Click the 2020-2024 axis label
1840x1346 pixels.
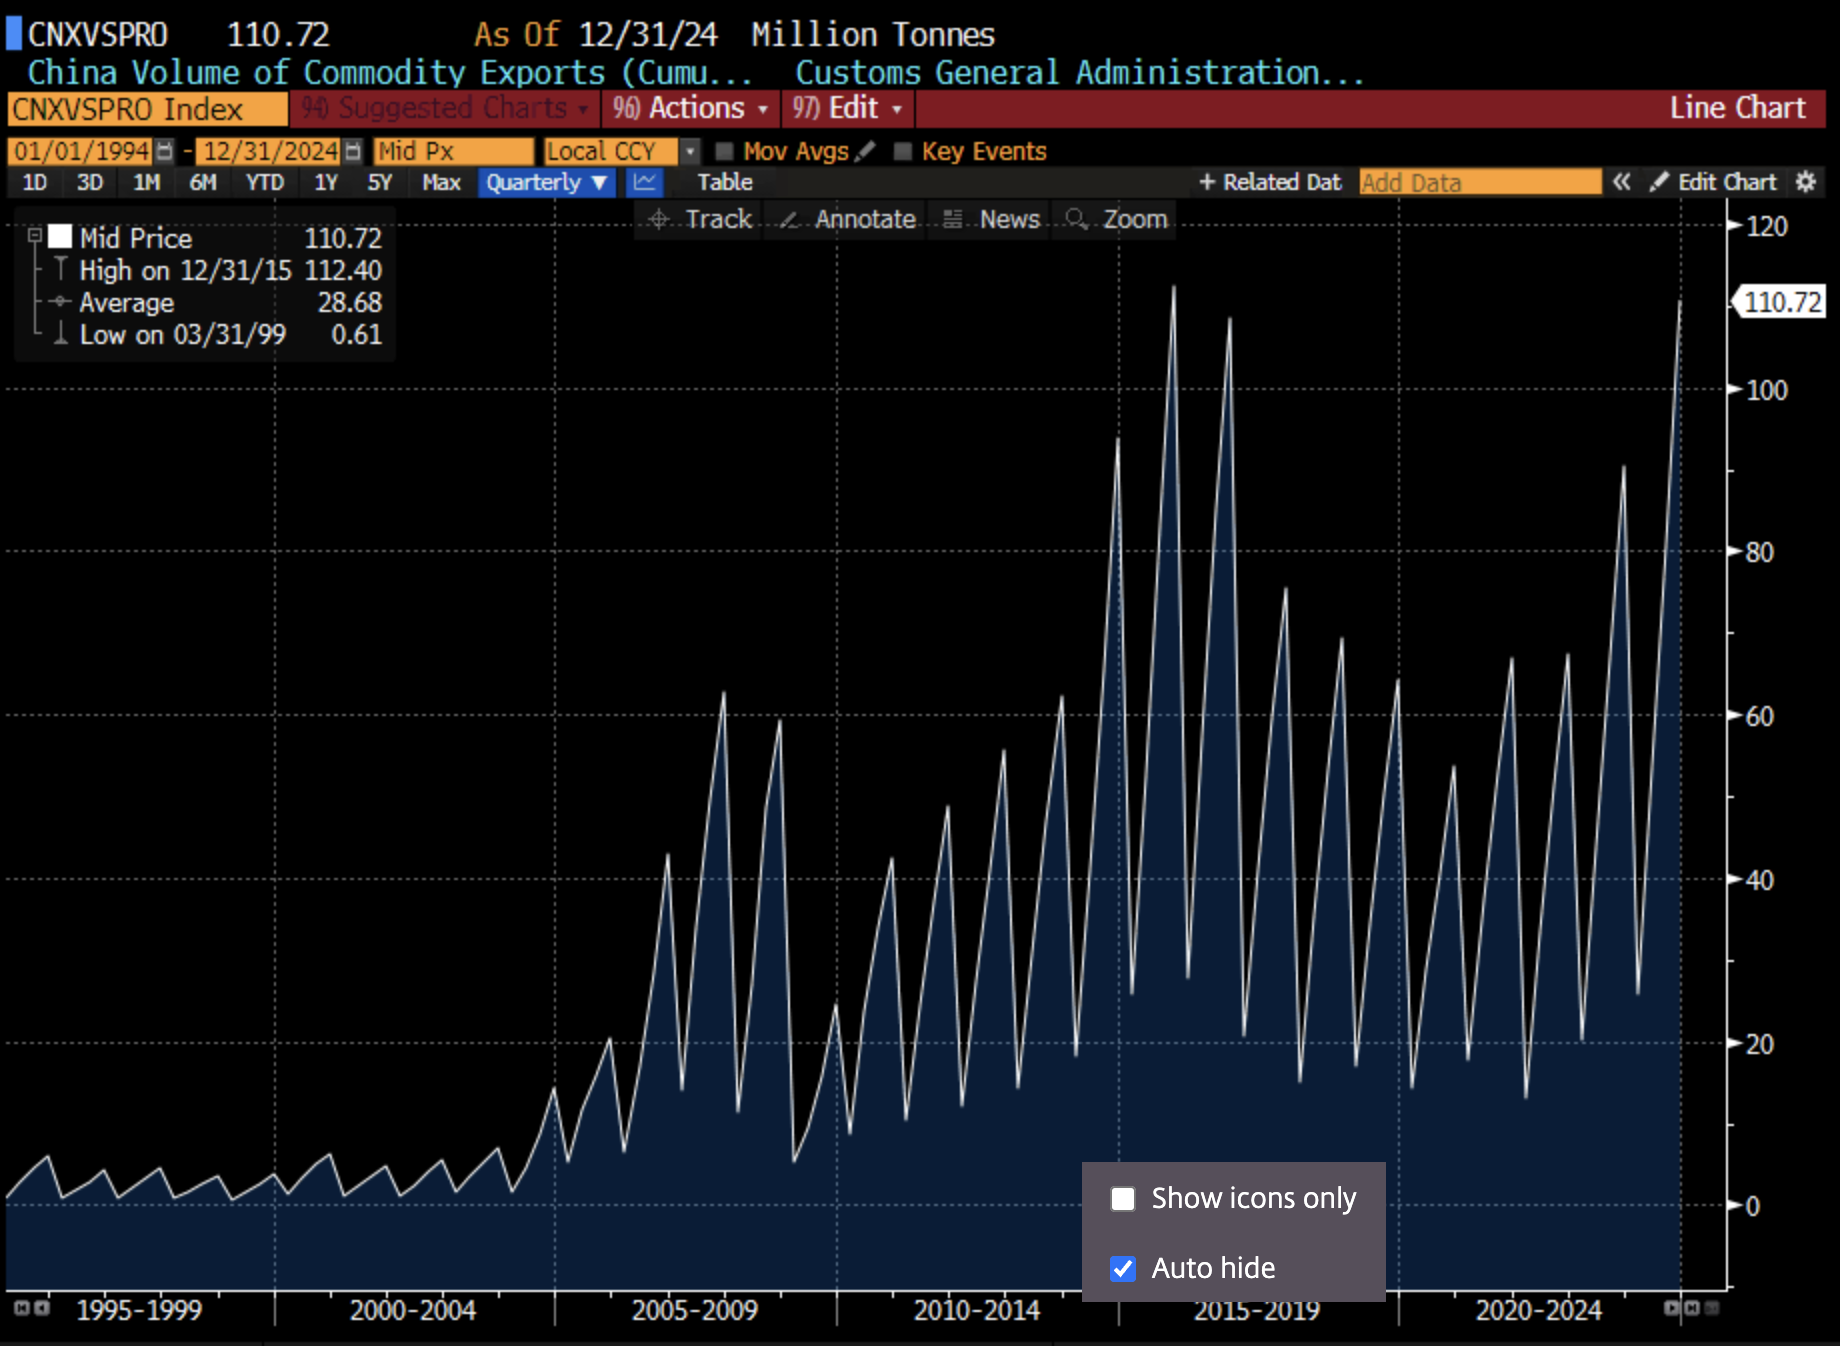1539,1310
